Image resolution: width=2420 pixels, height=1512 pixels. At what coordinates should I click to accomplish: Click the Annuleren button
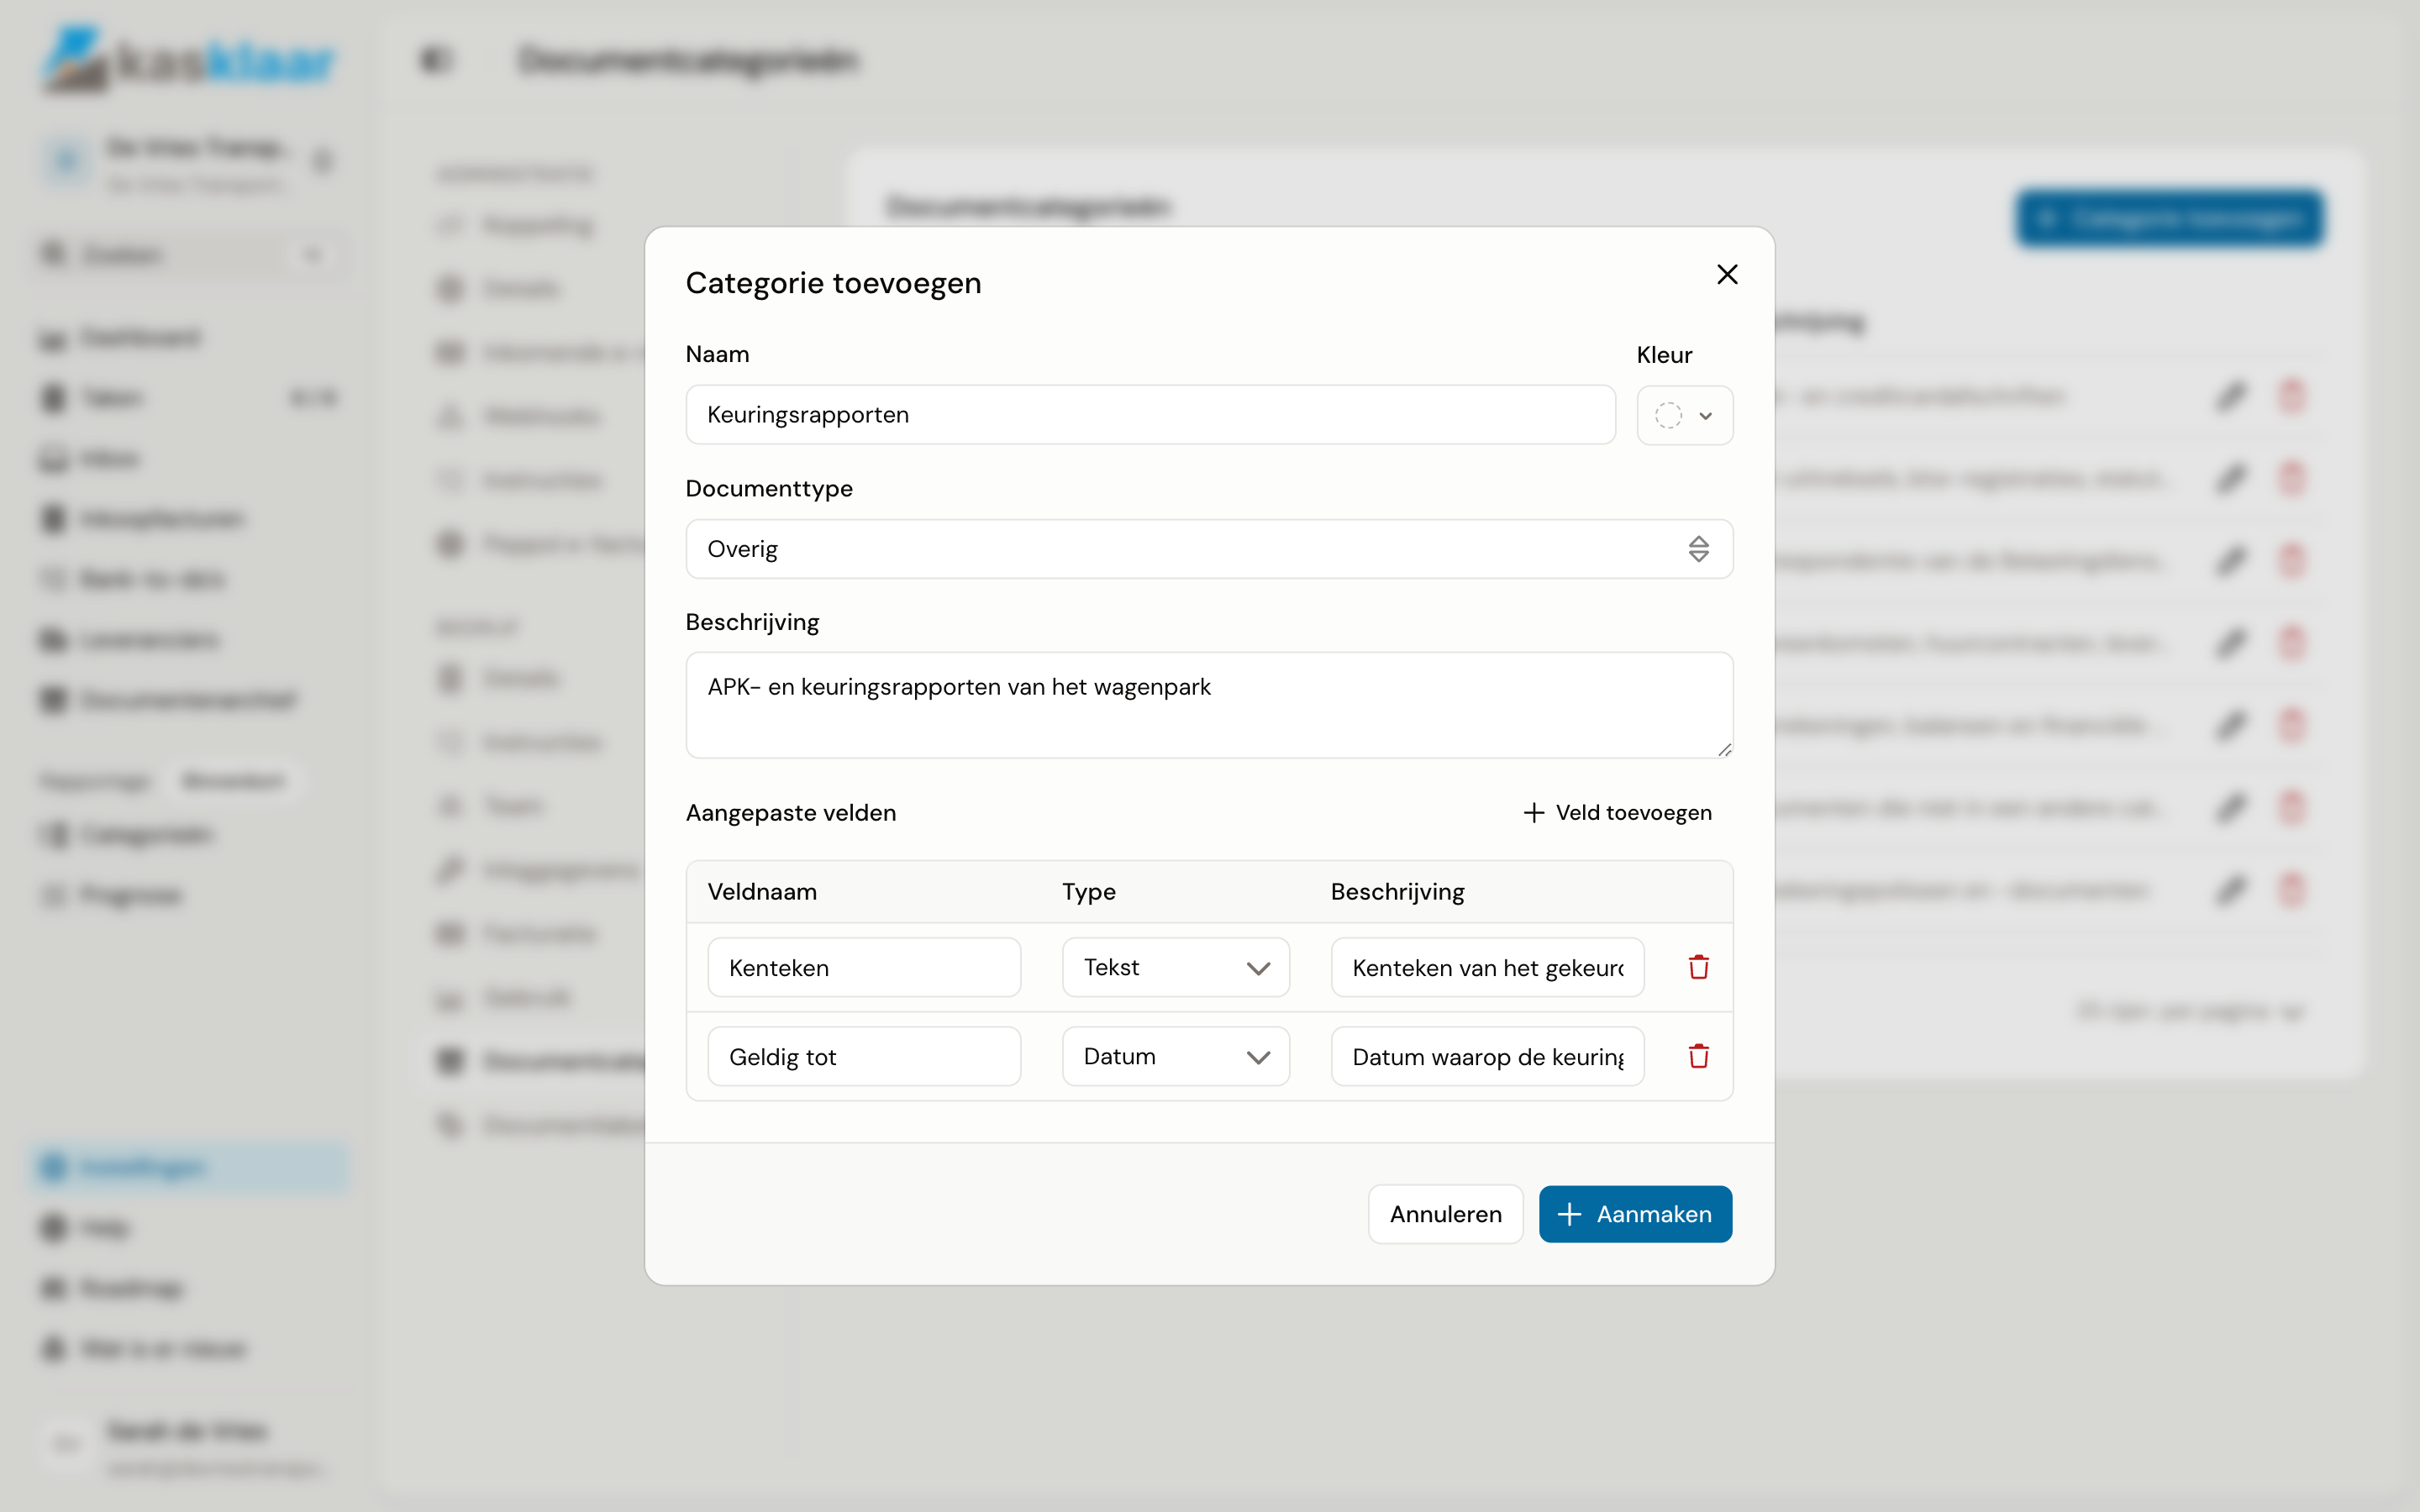1445,1214
